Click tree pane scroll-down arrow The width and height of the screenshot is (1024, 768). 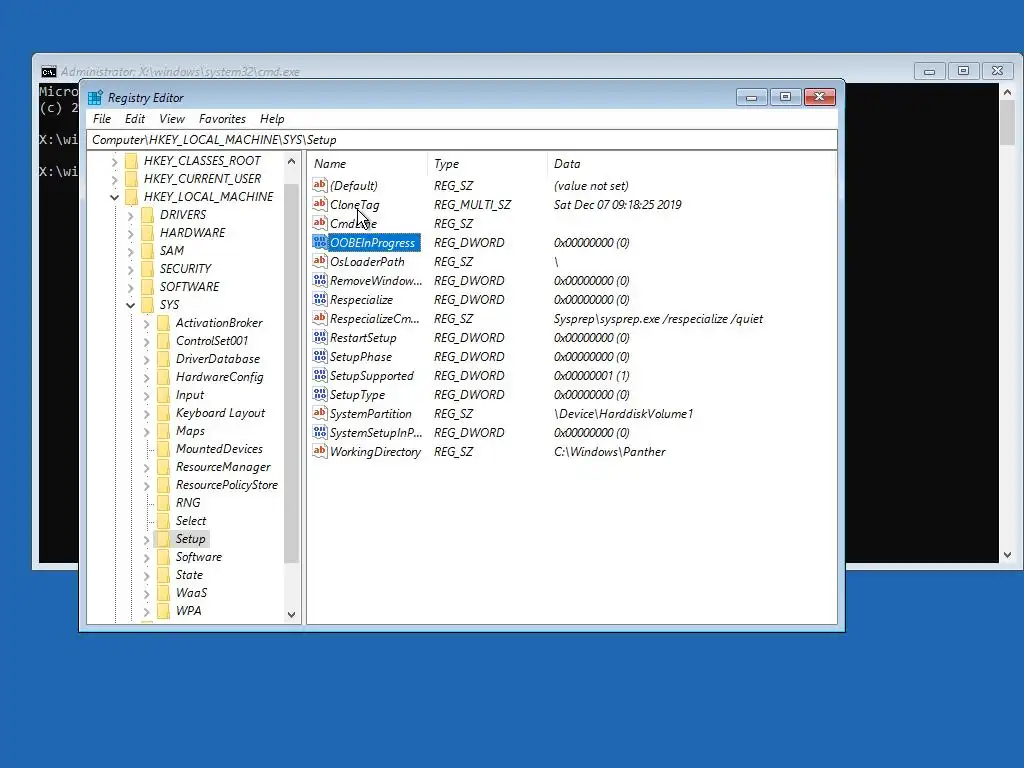[x=291, y=615]
